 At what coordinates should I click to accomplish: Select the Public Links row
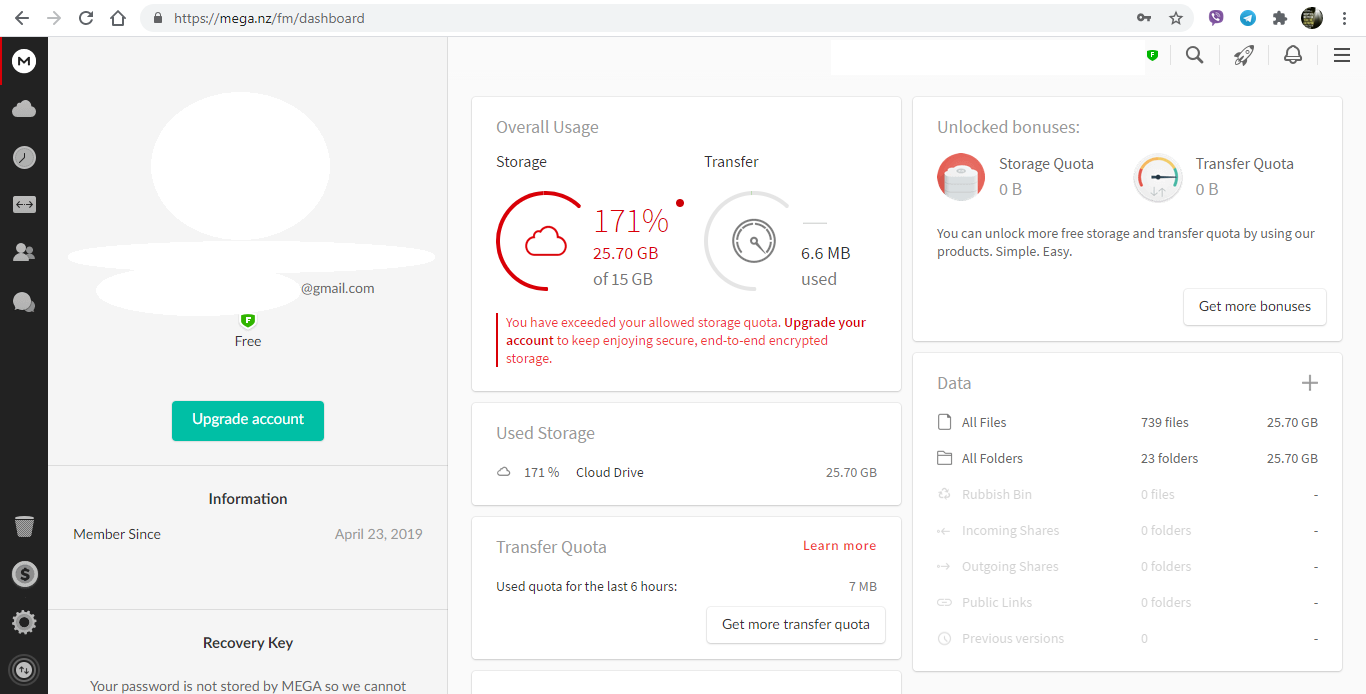coord(1127,602)
